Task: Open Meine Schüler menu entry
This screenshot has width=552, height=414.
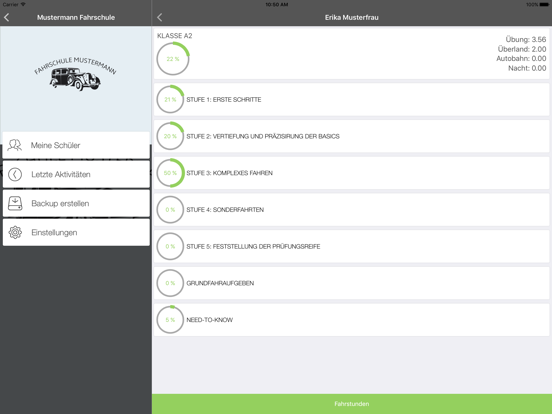Action: [x=76, y=145]
